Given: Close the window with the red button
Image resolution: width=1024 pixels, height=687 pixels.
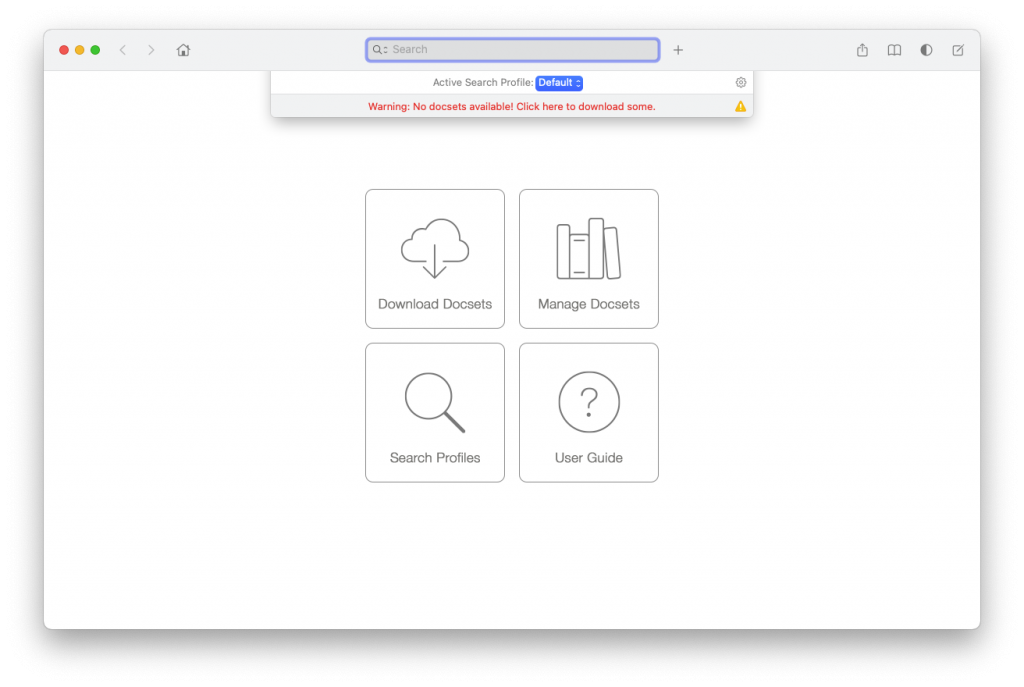Looking at the screenshot, I should 64,50.
